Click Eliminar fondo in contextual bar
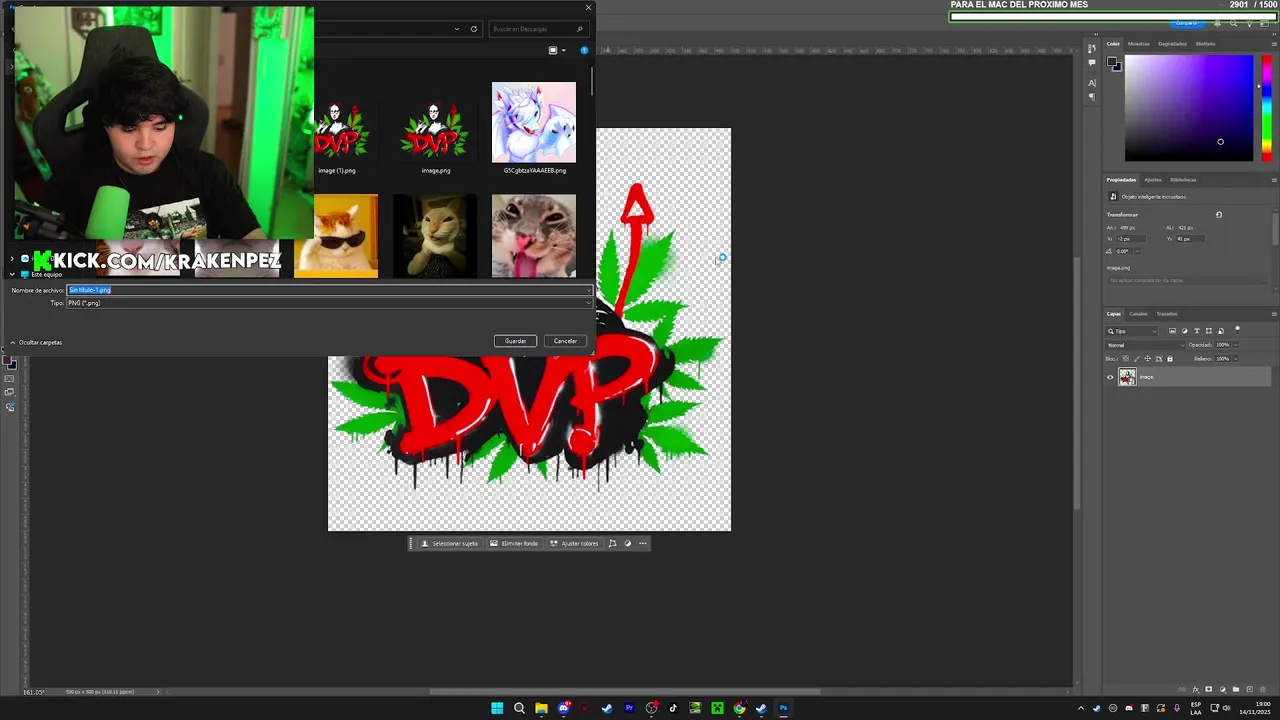Image resolution: width=1280 pixels, height=720 pixels. pyautogui.click(x=514, y=544)
